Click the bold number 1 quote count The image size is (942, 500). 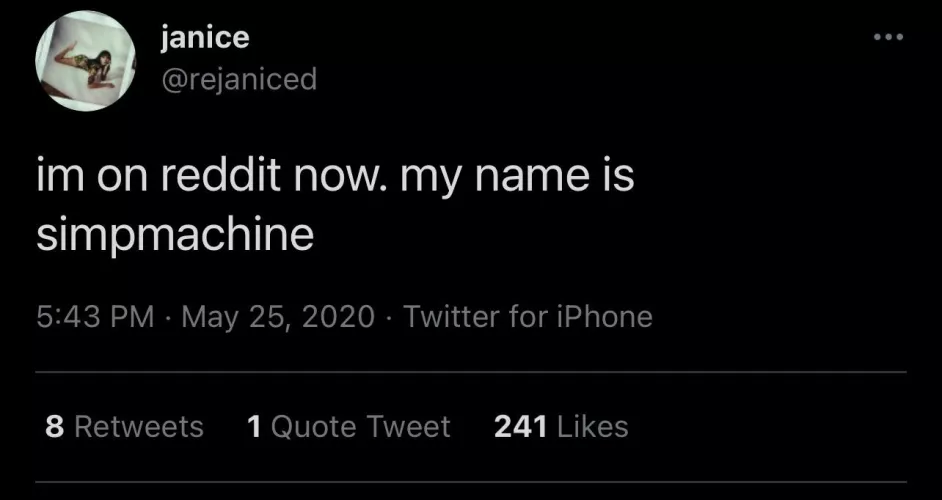pos(254,427)
